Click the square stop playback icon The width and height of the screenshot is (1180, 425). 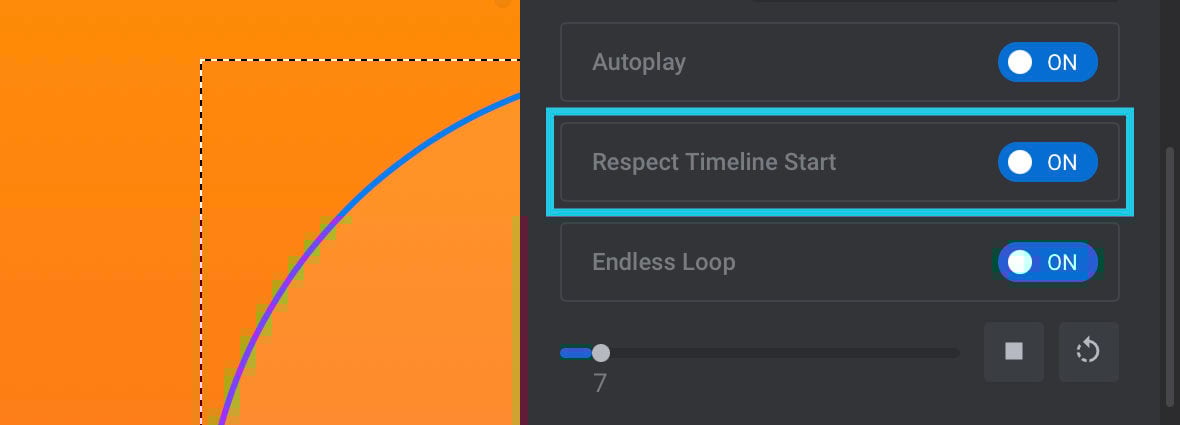pyautogui.click(x=1014, y=351)
